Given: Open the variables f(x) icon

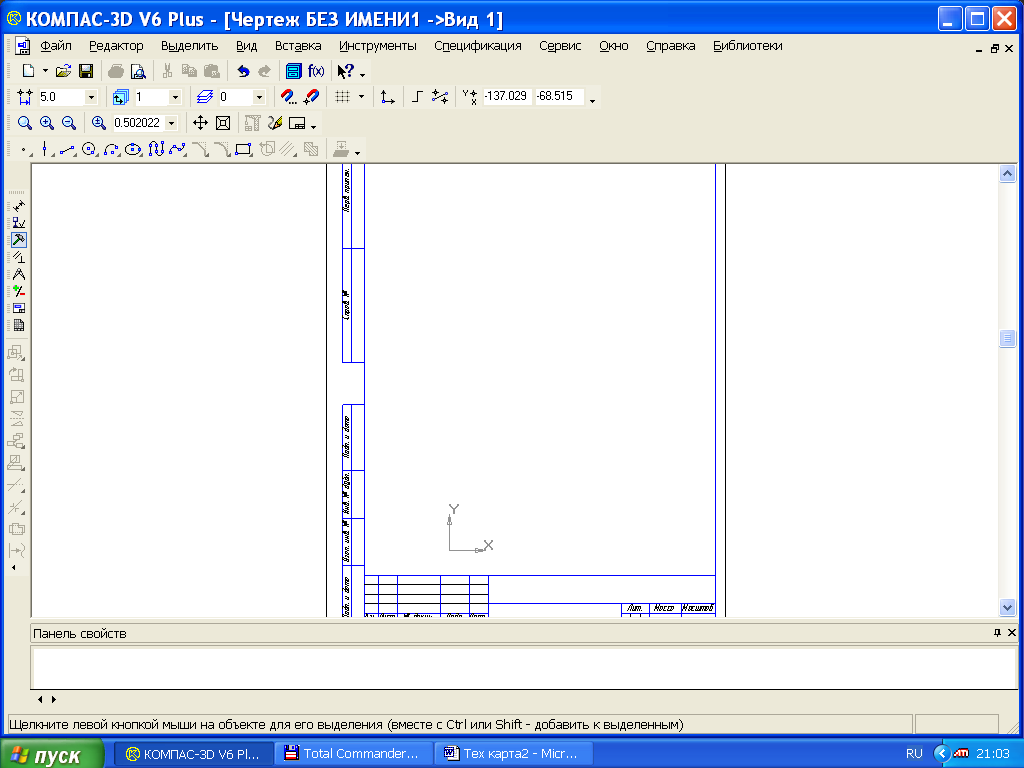Looking at the screenshot, I should (x=316, y=71).
